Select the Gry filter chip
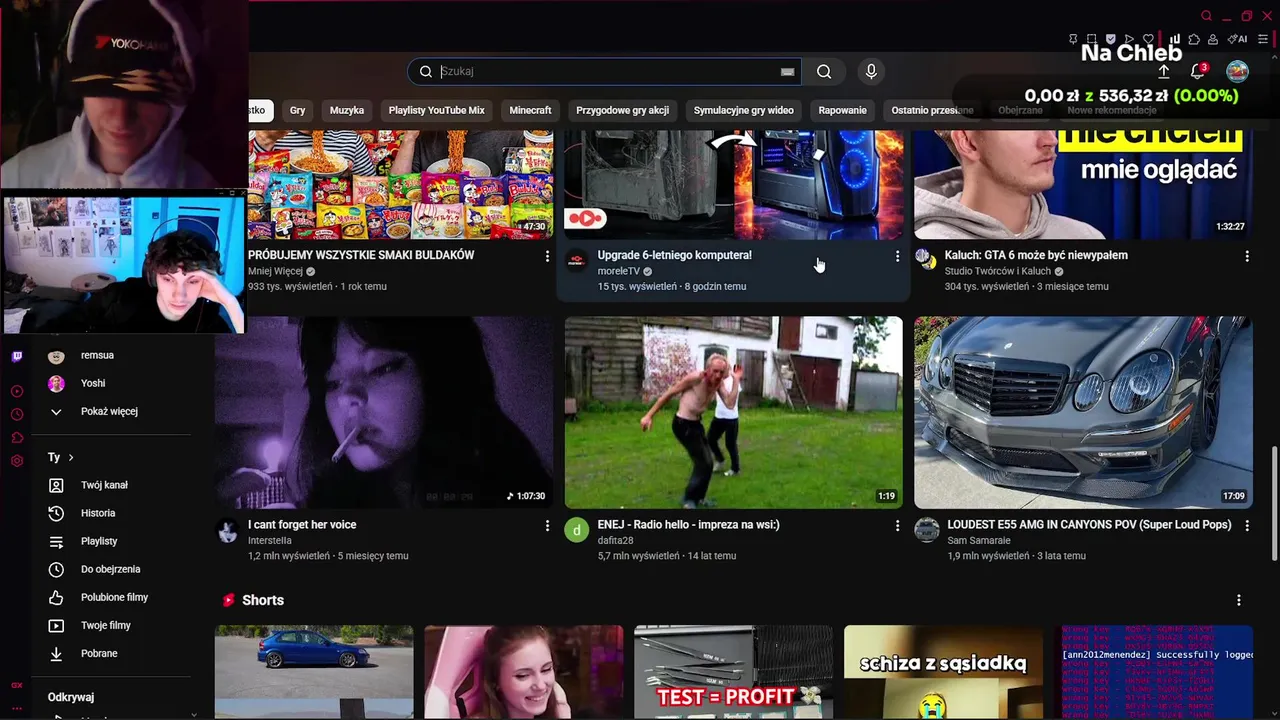Viewport: 1280px width, 720px height. [297, 110]
